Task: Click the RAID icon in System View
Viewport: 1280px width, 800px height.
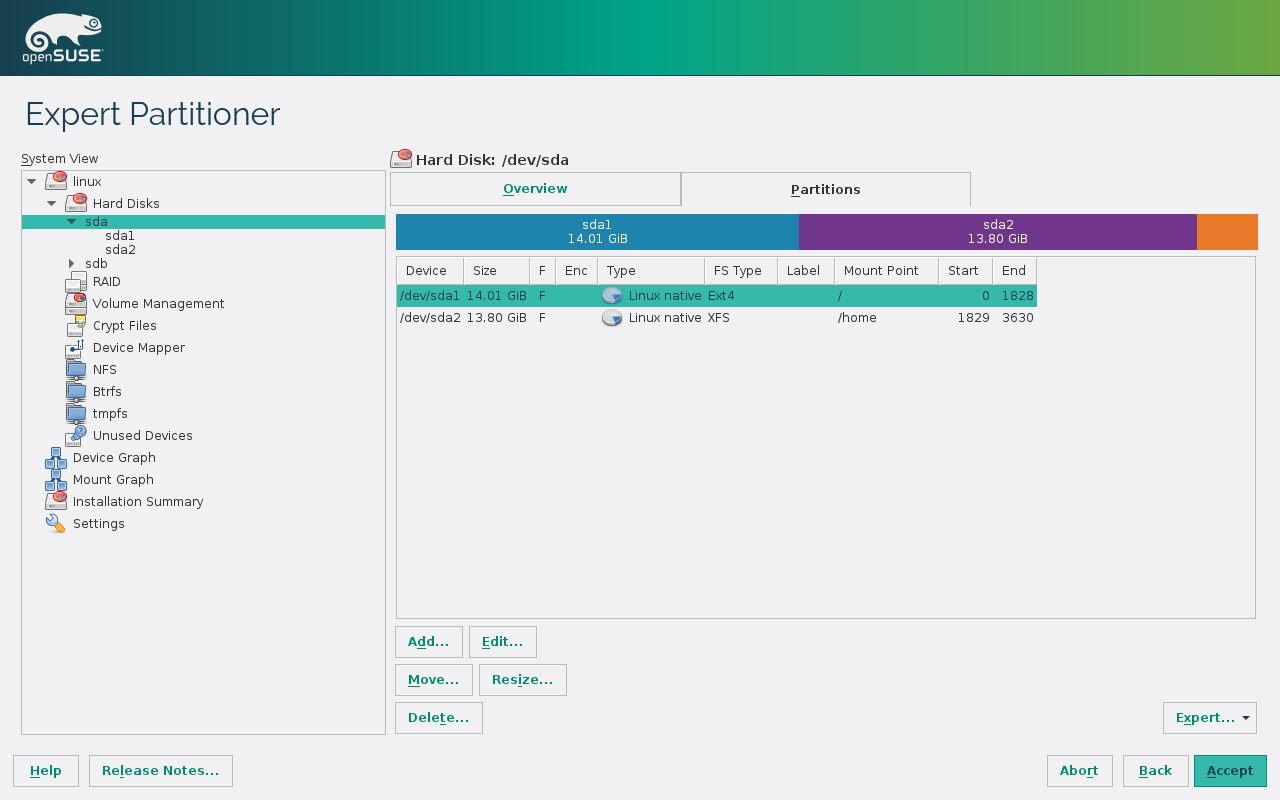Action: 76,282
